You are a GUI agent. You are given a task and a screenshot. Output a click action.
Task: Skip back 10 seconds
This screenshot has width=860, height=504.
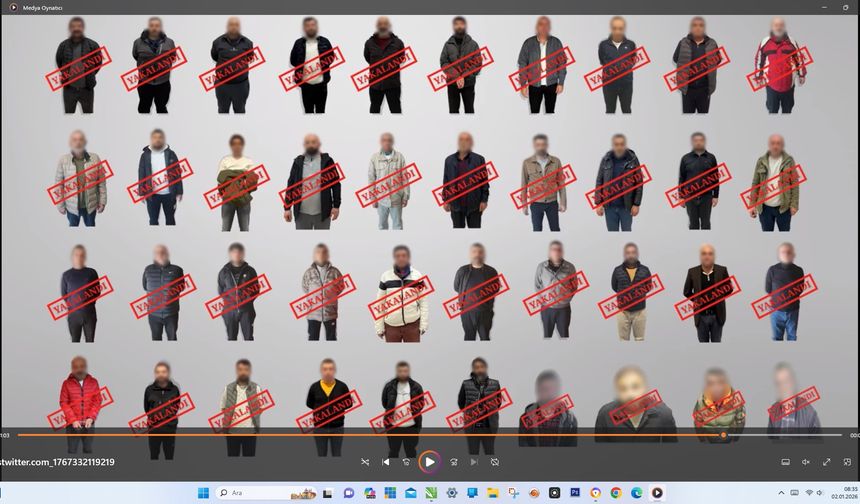click(x=406, y=462)
